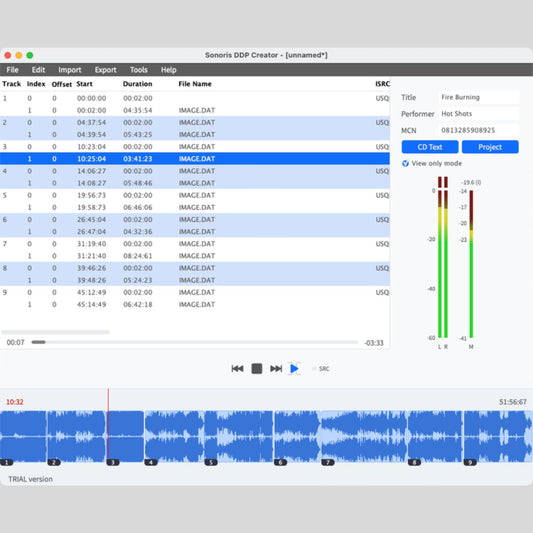Select track marker 8 on waveform
The width and height of the screenshot is (533, 533).
[x=414, y=462]
